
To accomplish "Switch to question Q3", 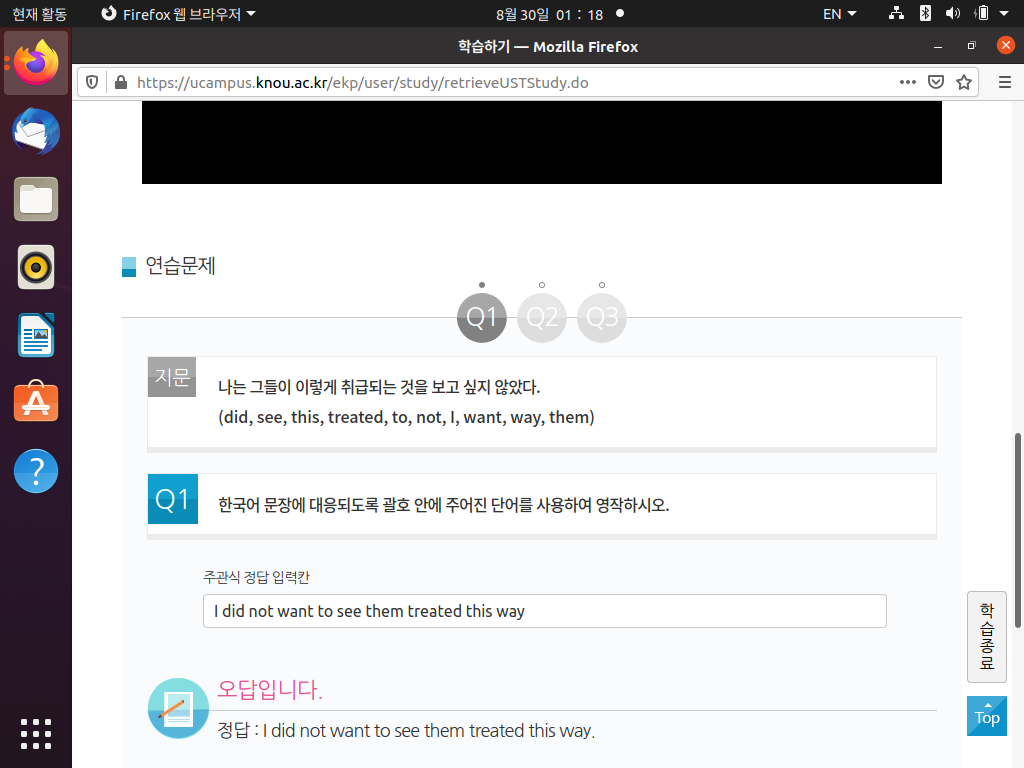I will [602, 318].
